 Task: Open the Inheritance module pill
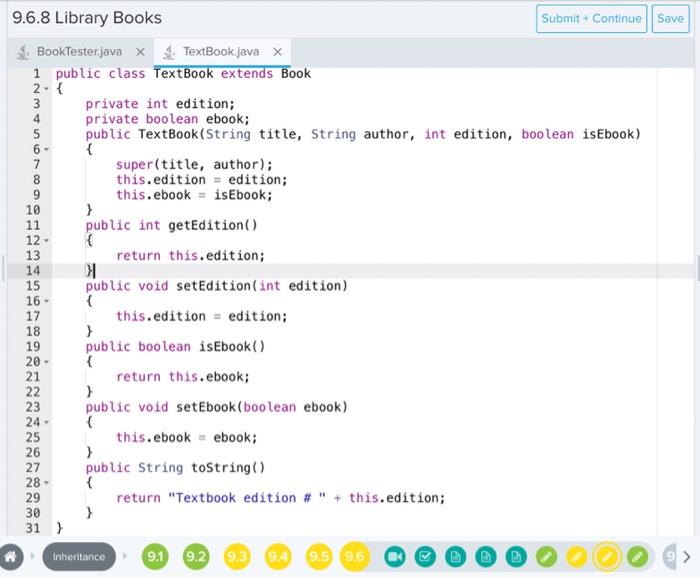(x=79, y=557)
